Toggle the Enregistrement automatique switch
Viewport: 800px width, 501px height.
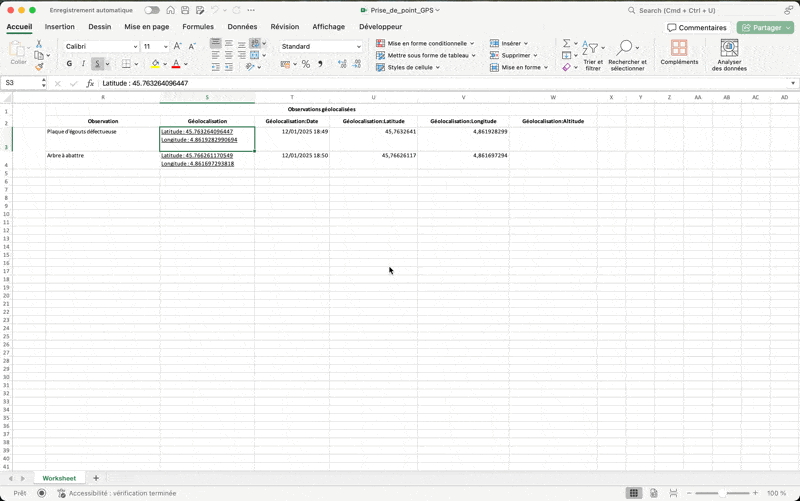(152, 10)
